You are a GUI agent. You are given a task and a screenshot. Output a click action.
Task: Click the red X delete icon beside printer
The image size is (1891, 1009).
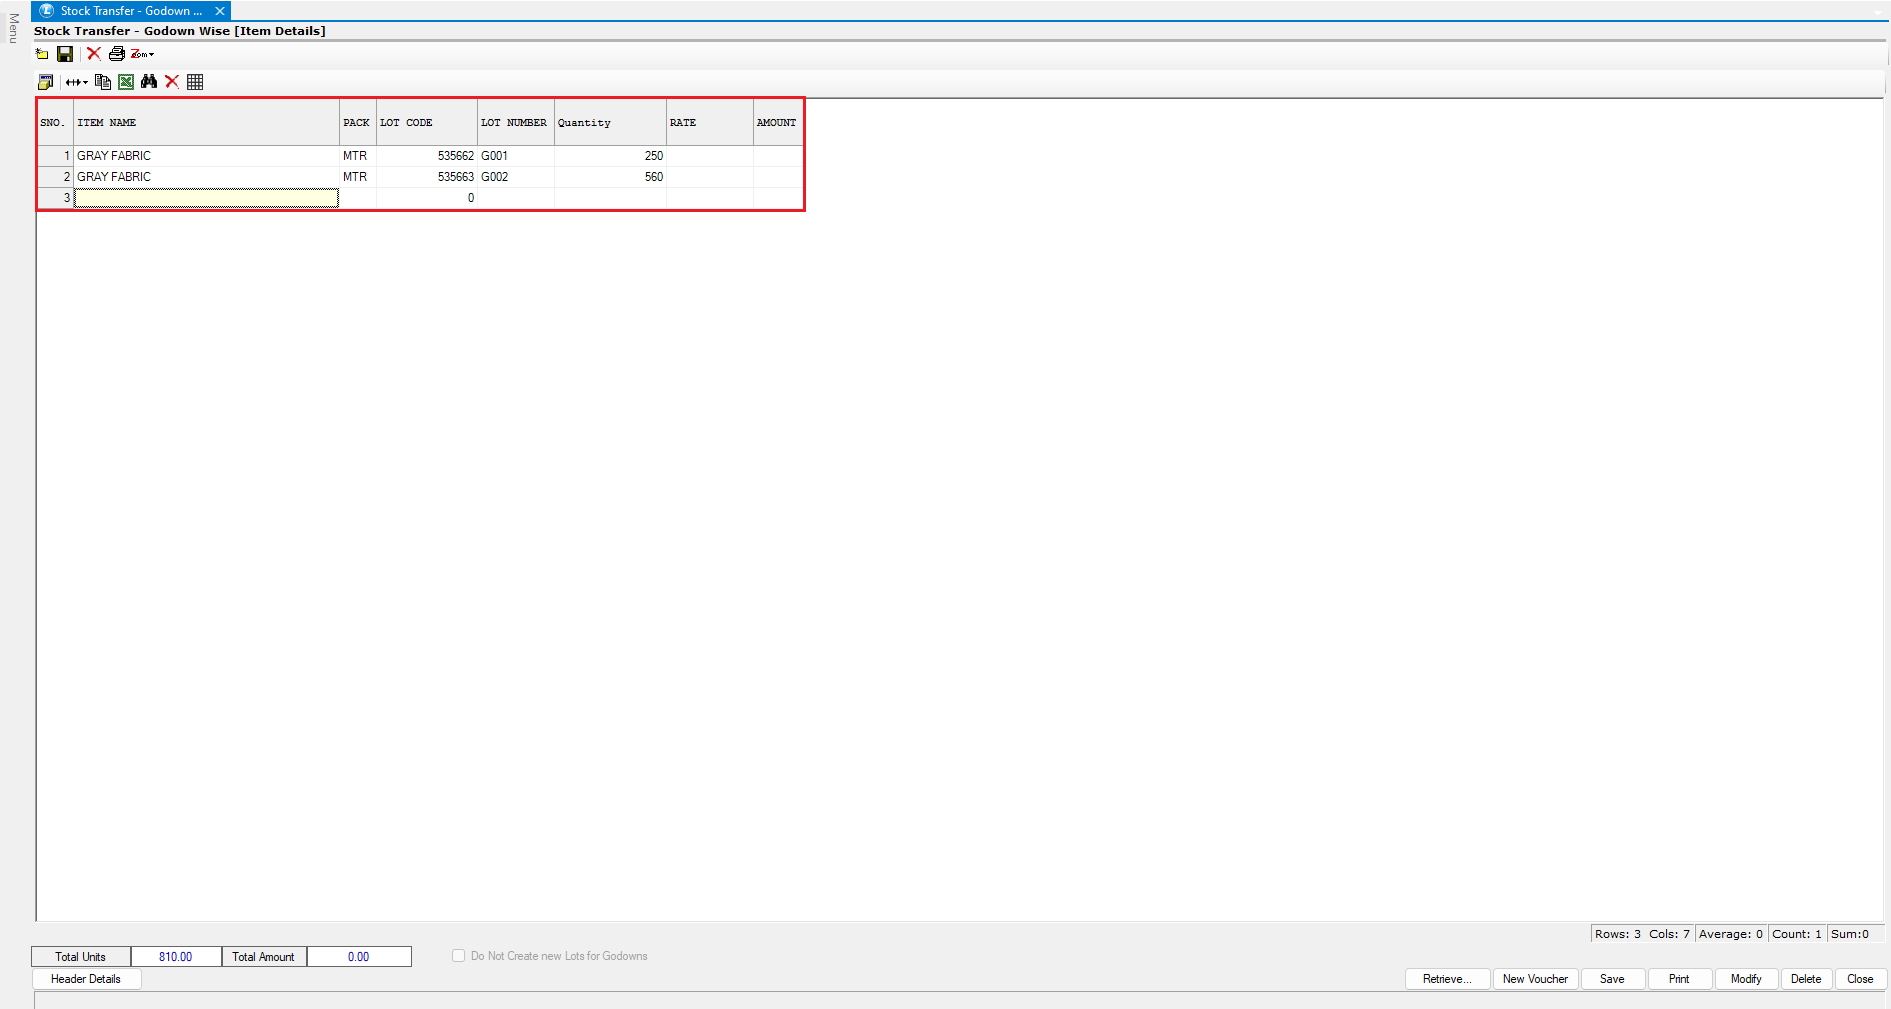click(x=94, y=54)
